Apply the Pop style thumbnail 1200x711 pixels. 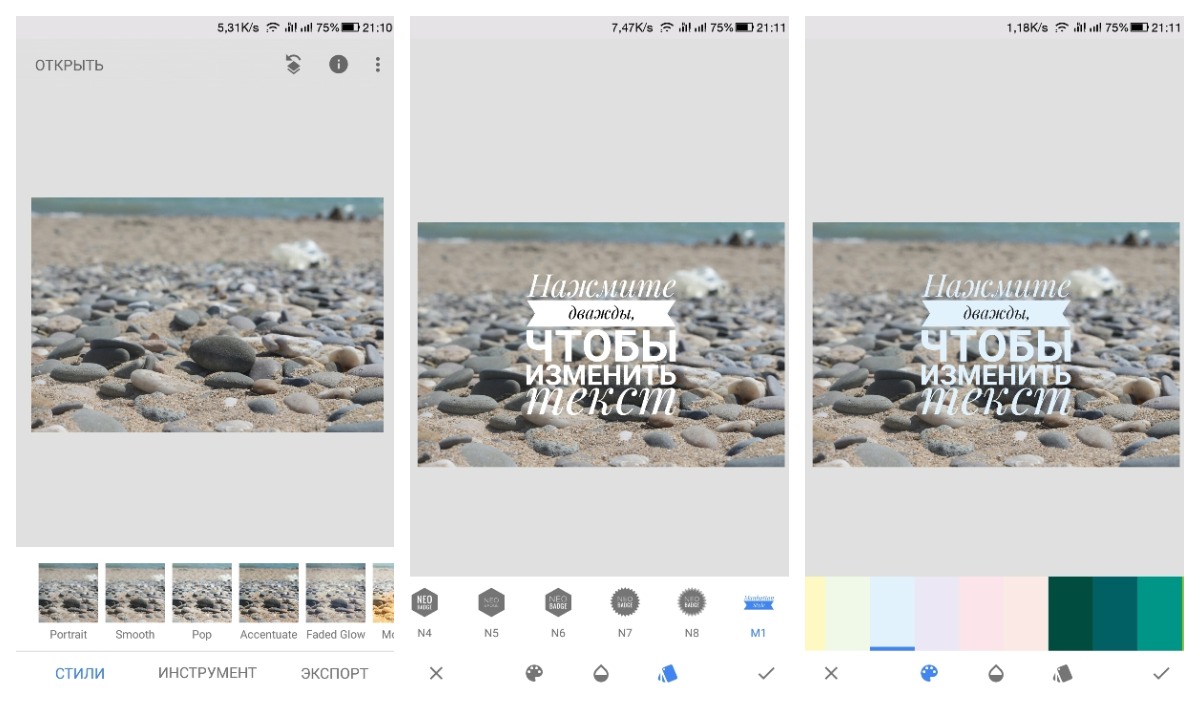201,593
